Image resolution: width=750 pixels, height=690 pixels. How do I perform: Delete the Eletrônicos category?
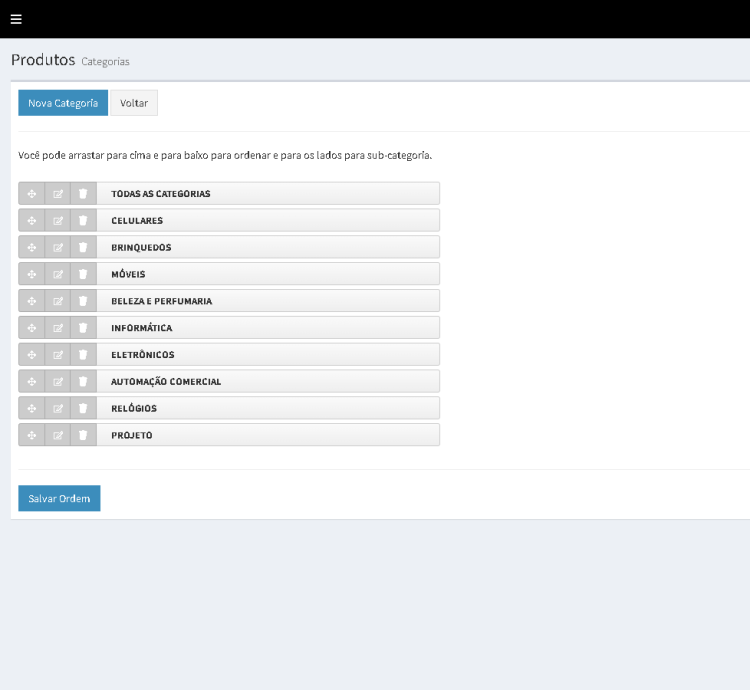[83, 355]
